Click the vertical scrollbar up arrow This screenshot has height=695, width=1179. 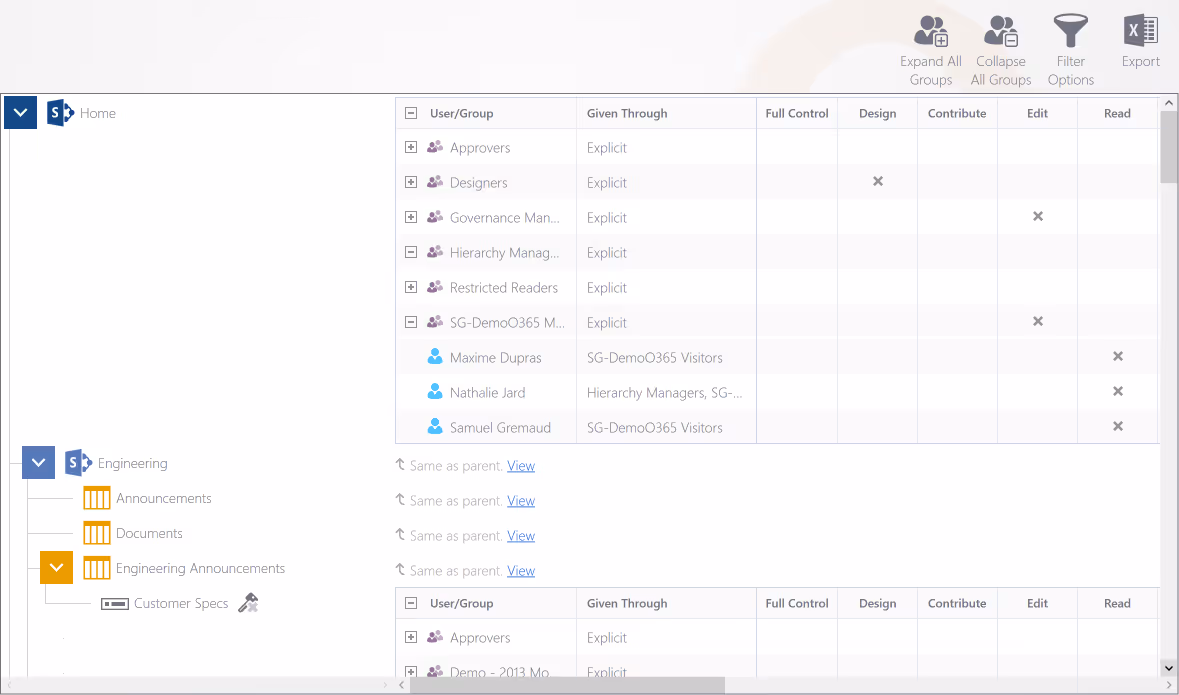pos(1169,103)
